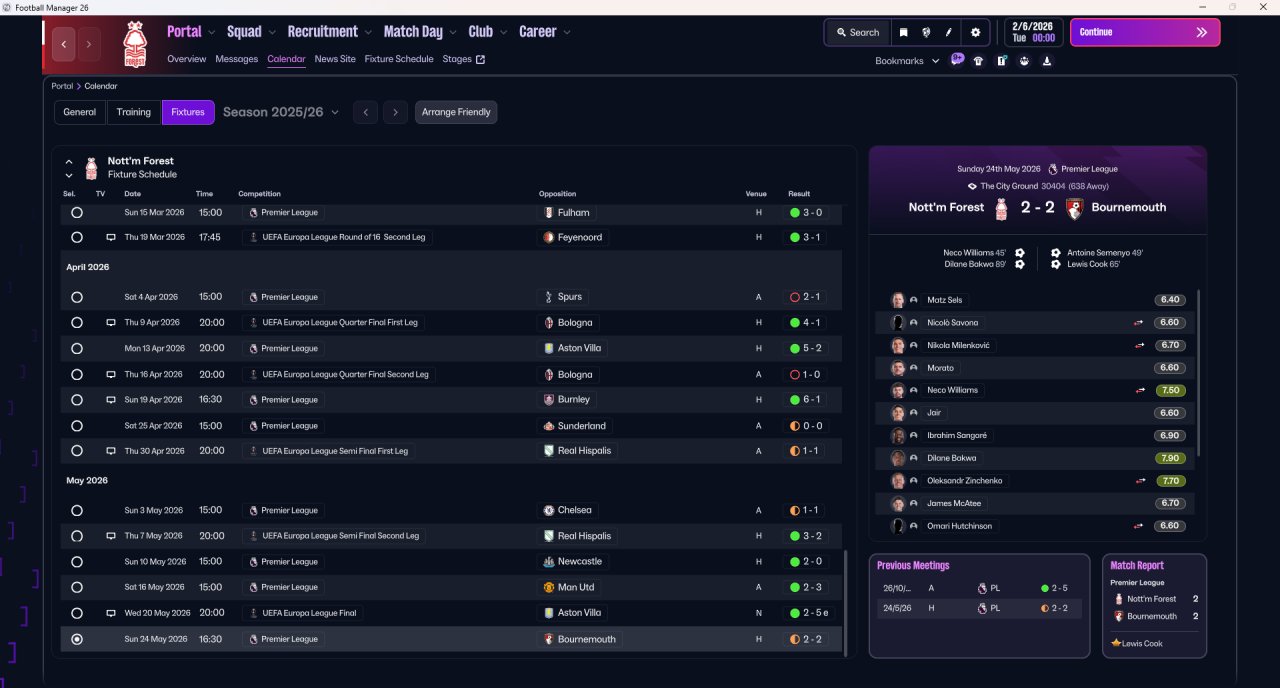Open the messages chat bubble with 9+ badge

tap(957, 60)
